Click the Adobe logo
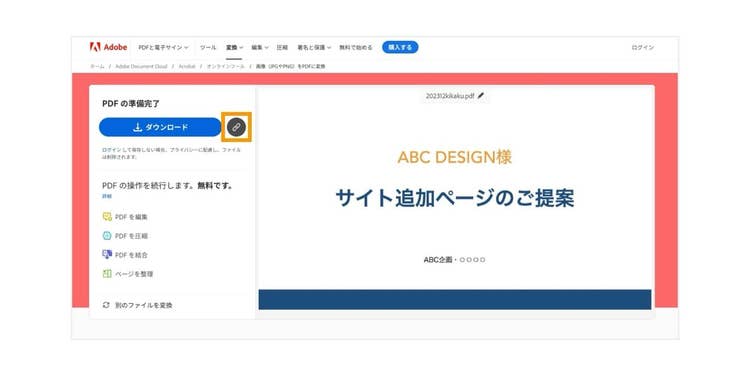The width and height of the screenshot is (750, 375). click(x=109, y=47)
